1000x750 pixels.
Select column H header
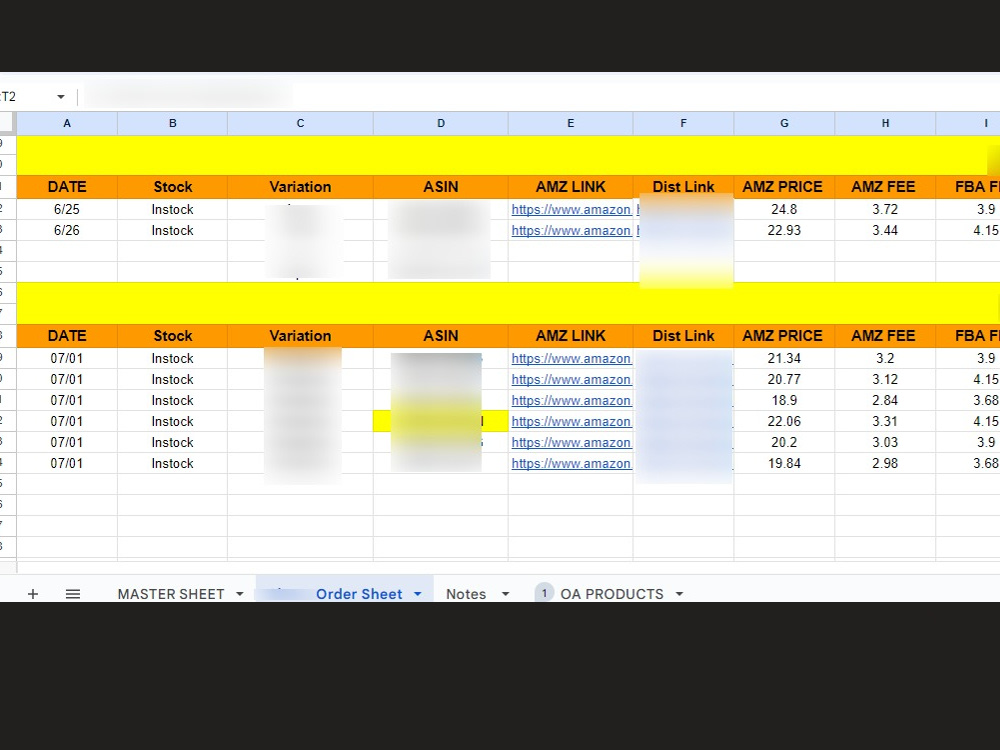[x=885, y=123]
